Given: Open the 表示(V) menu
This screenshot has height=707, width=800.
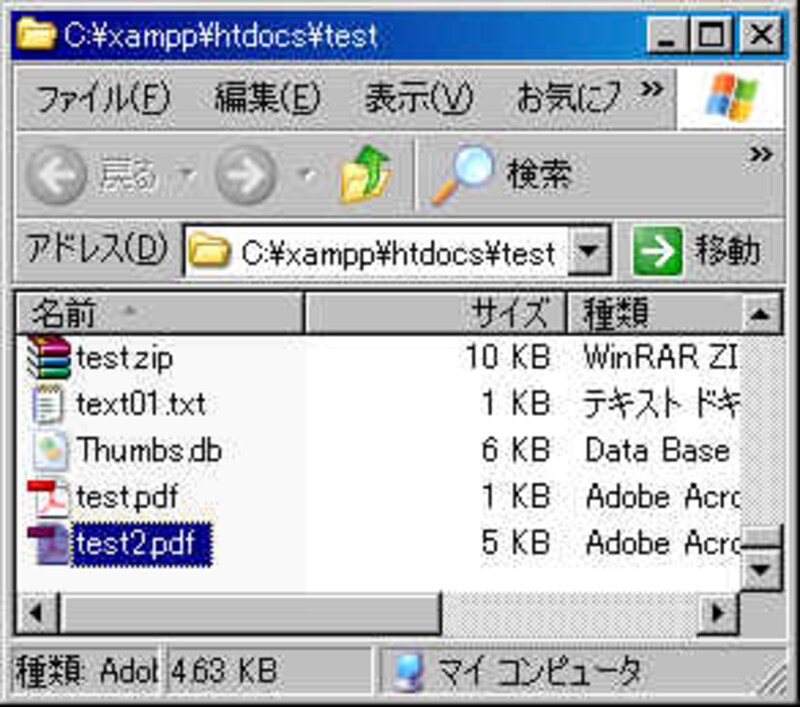Looking at the screenshot, I should pyautogui.click(x=418, y=97).
